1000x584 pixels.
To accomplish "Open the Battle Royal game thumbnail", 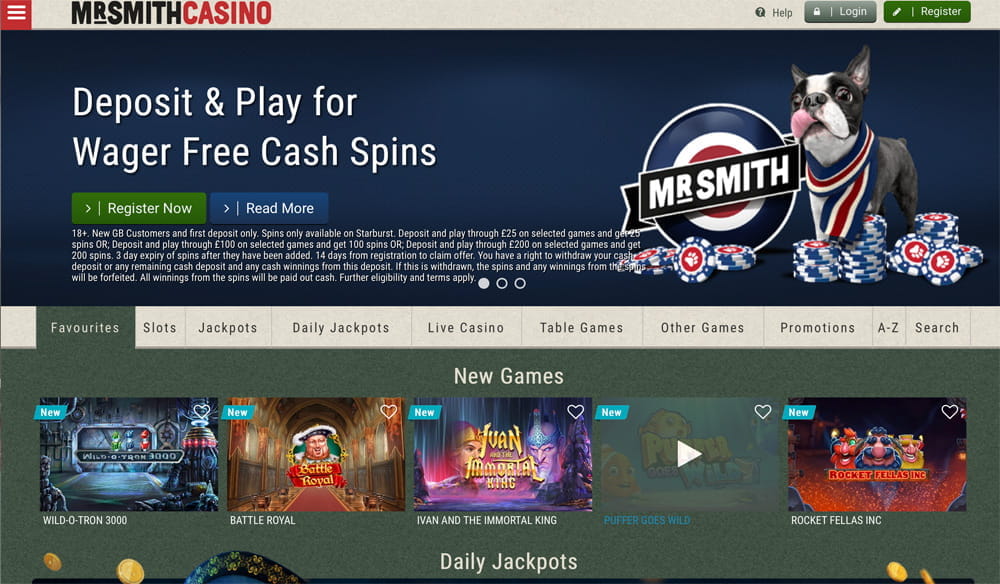I will [x=316, y=455].
